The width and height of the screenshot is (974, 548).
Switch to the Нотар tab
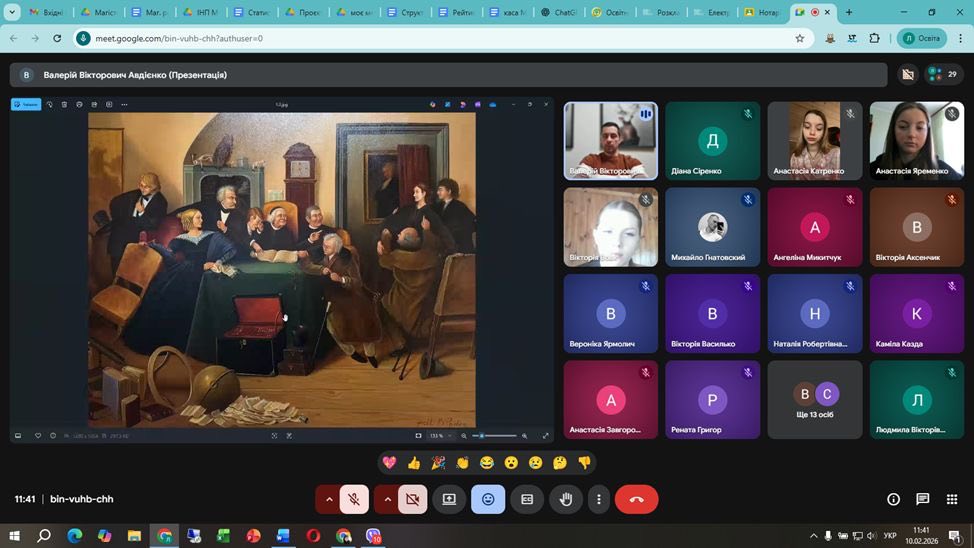click(x=762, y=12)
